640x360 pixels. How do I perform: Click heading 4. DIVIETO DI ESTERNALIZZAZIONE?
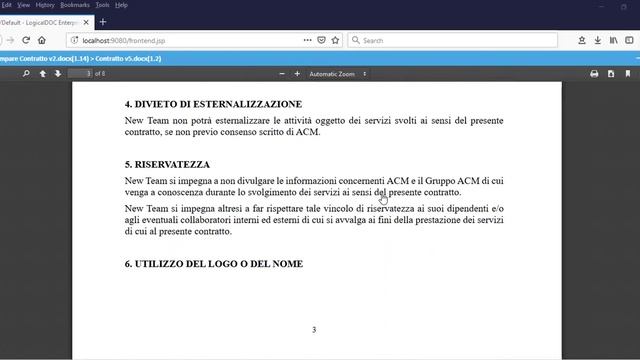pyautogui.click(x=213, y=104)
